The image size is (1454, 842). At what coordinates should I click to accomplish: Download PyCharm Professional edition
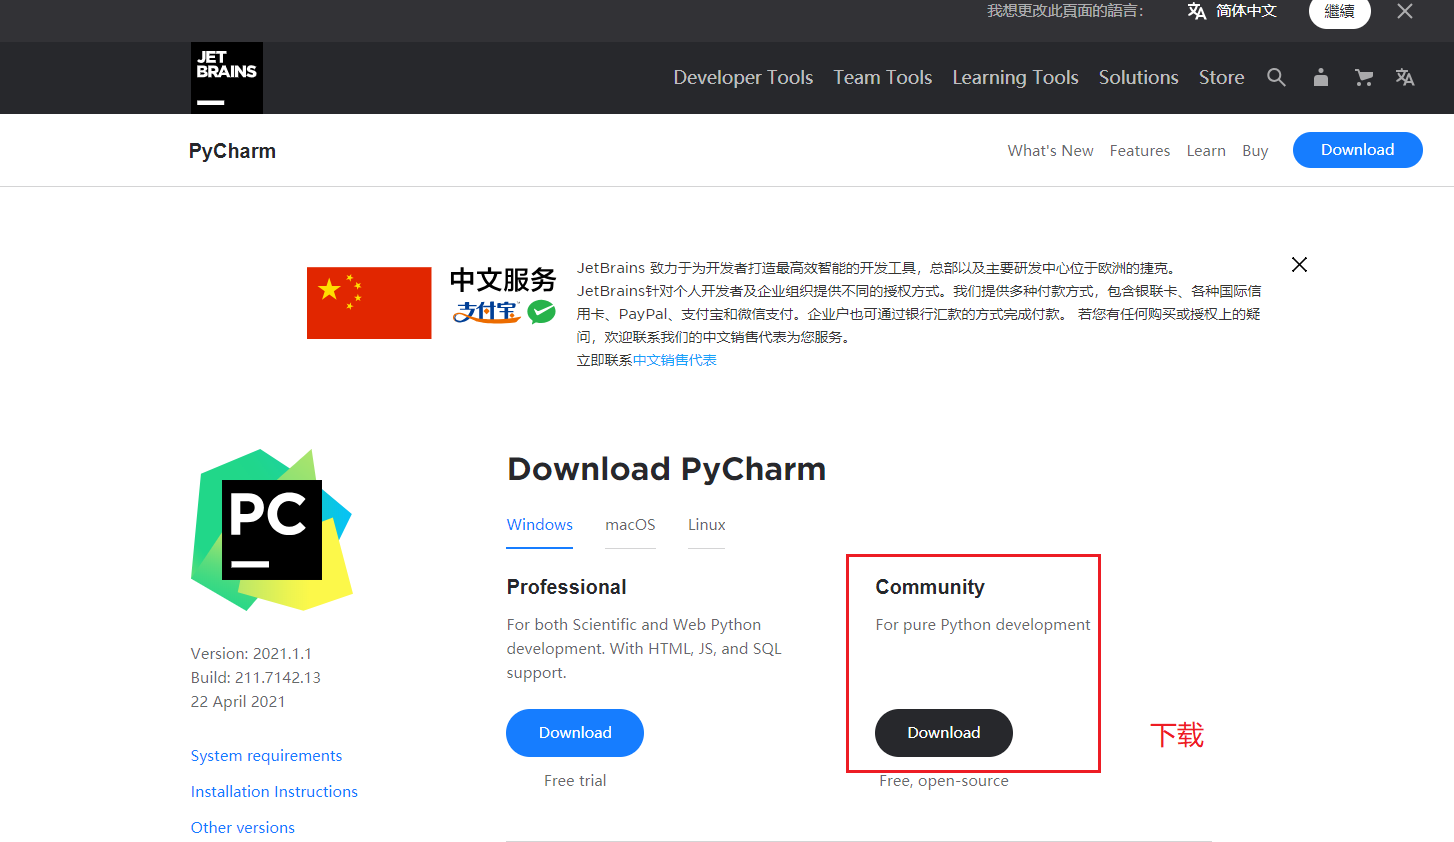(x=575, y=733)
